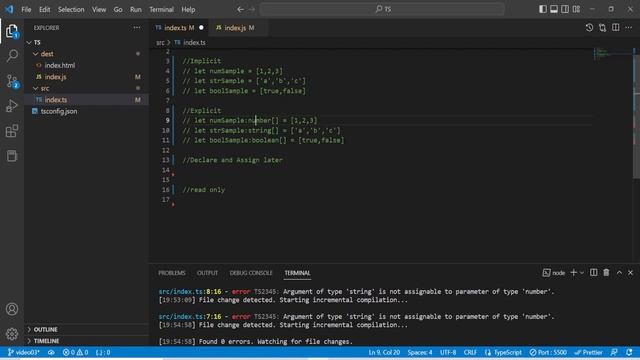Screen dimensions: 640x360
Task: Click the open changes icon in editor toolbar
Action: tap(602, 28)
